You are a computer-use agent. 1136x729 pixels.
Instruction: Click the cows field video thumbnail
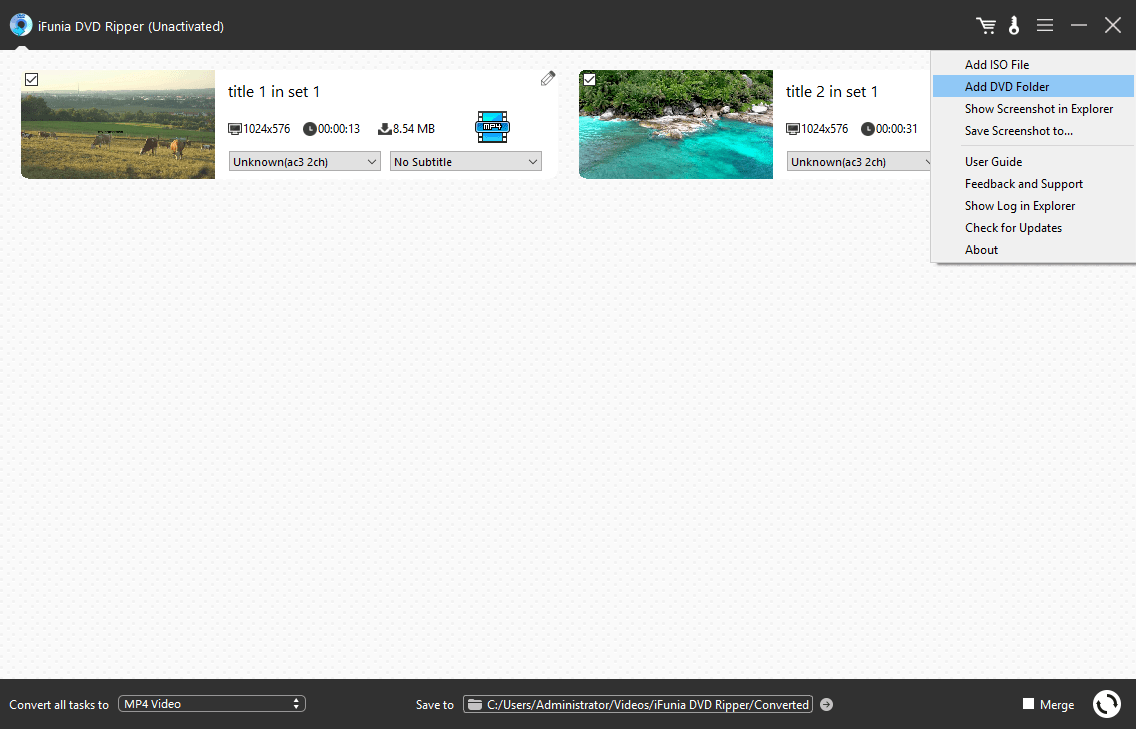[118, 125]
